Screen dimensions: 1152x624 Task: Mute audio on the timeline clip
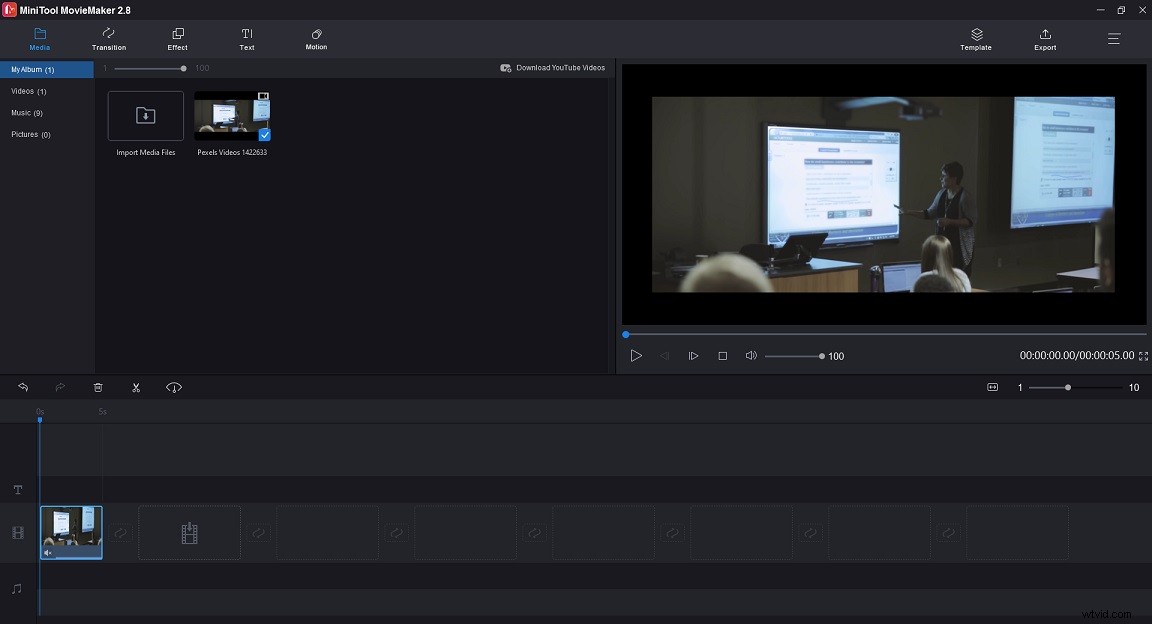[46, 551]
